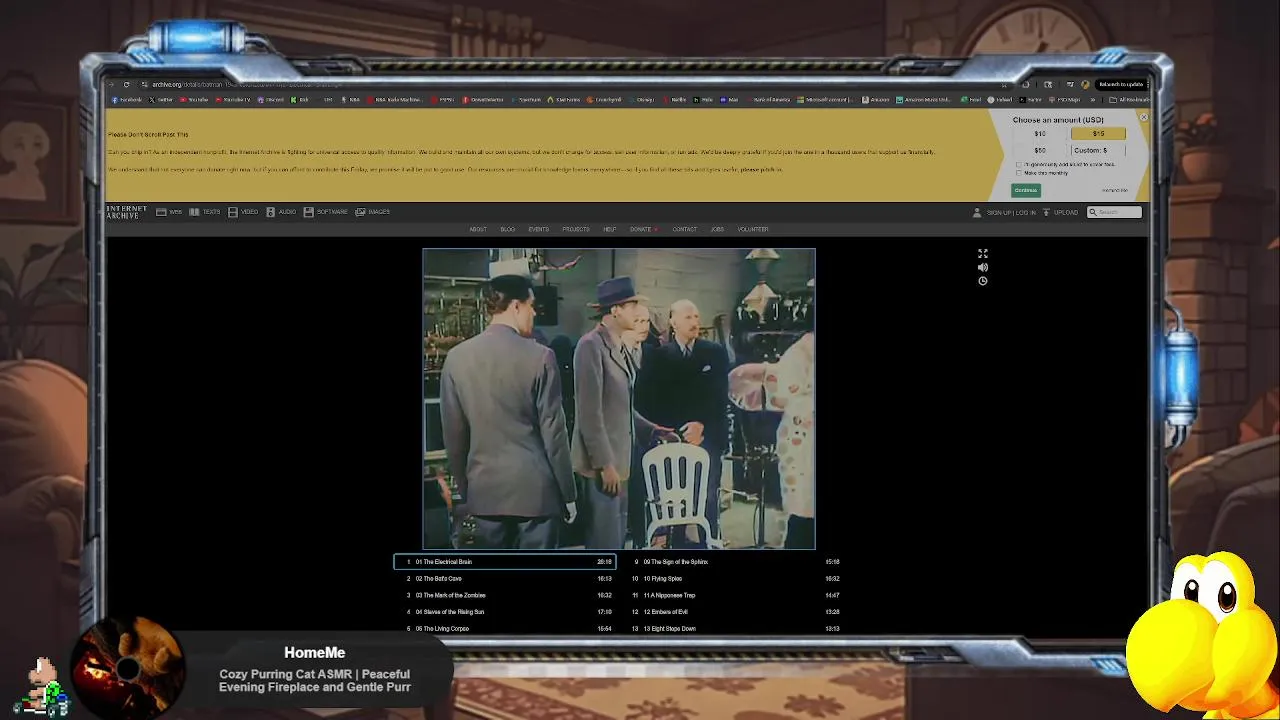Open the Blog menu link
1280x720 pixels.
point(508,229)
